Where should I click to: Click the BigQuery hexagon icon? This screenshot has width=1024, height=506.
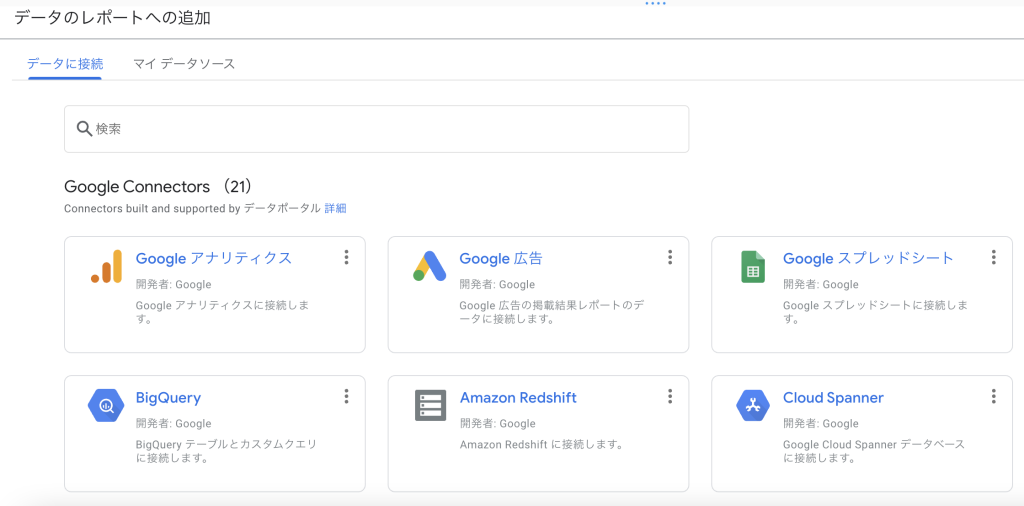[106, 406]
